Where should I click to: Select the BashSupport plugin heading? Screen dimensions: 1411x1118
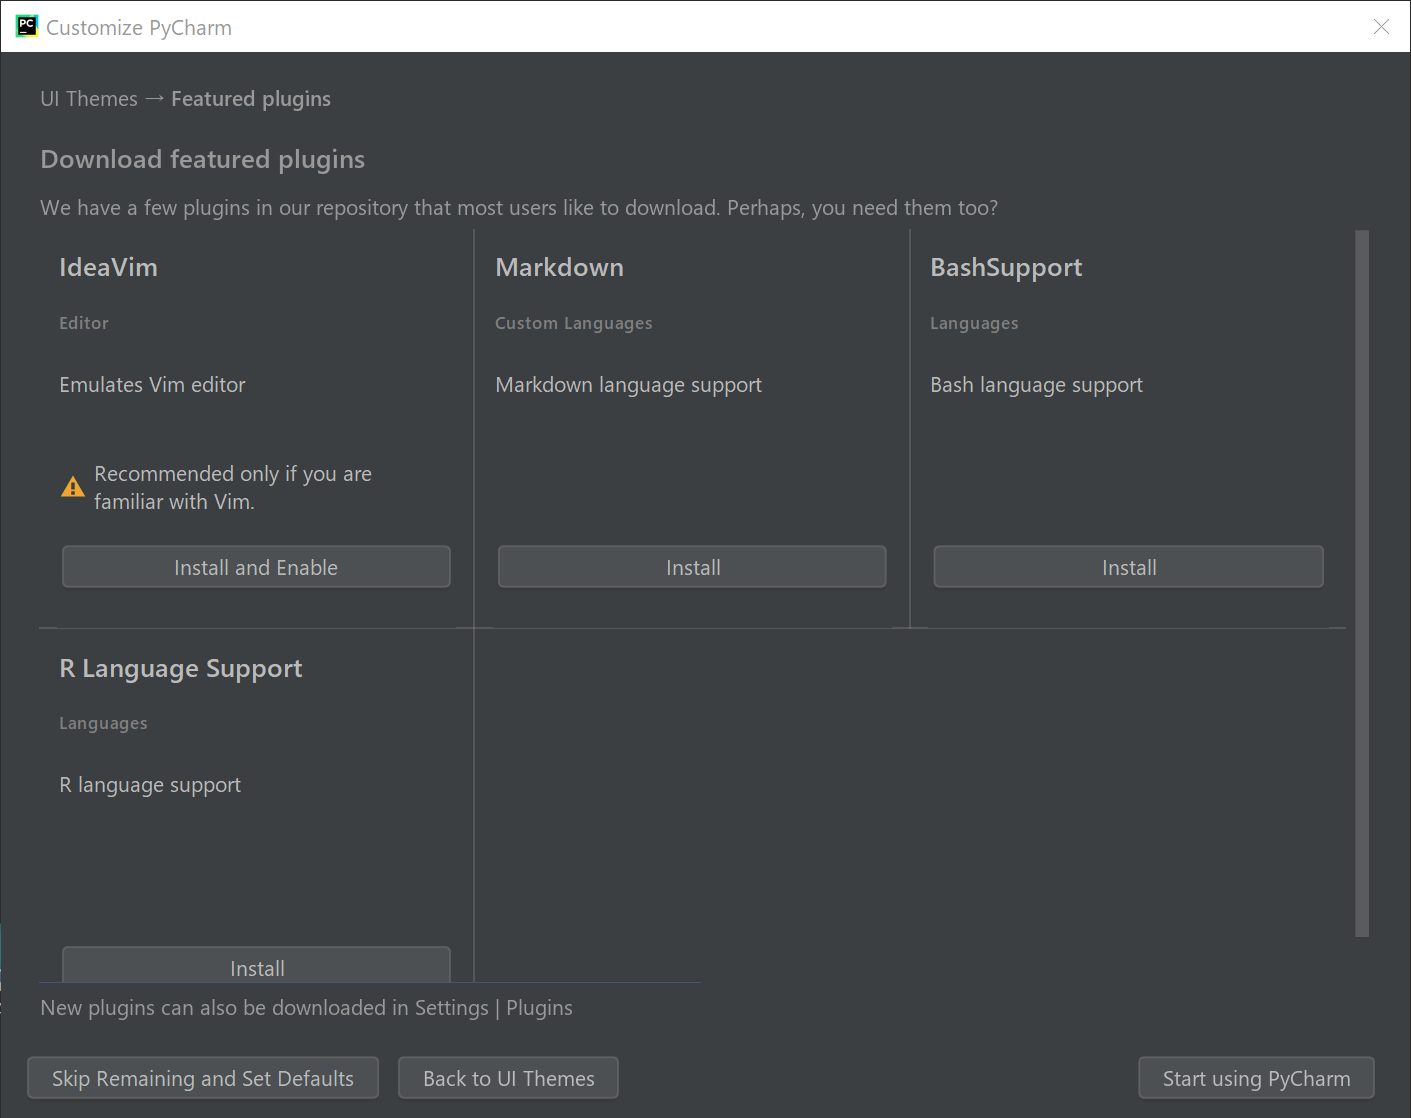1006,267
